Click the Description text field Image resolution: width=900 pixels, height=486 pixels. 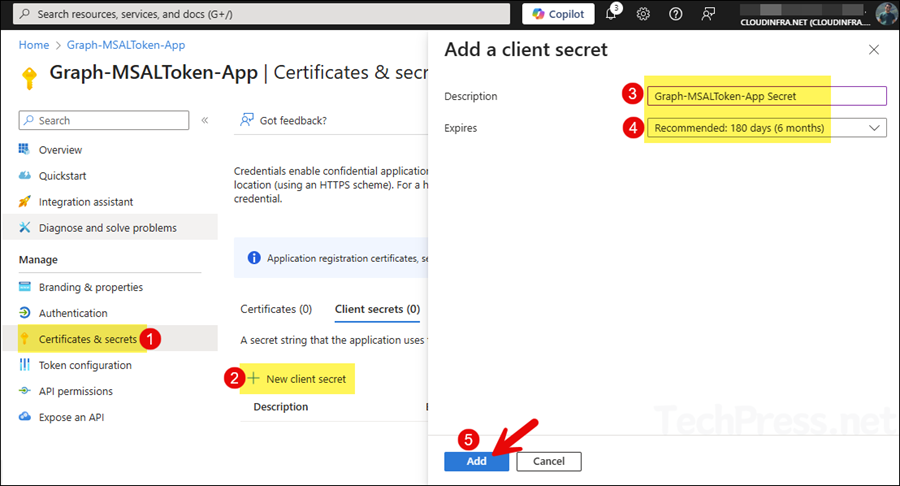tap(766, 96)
